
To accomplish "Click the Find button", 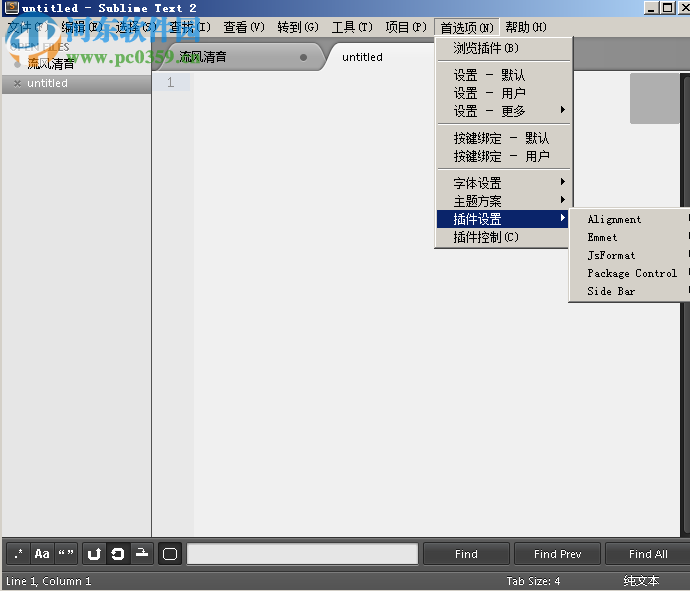I will (x=466, y=554).
